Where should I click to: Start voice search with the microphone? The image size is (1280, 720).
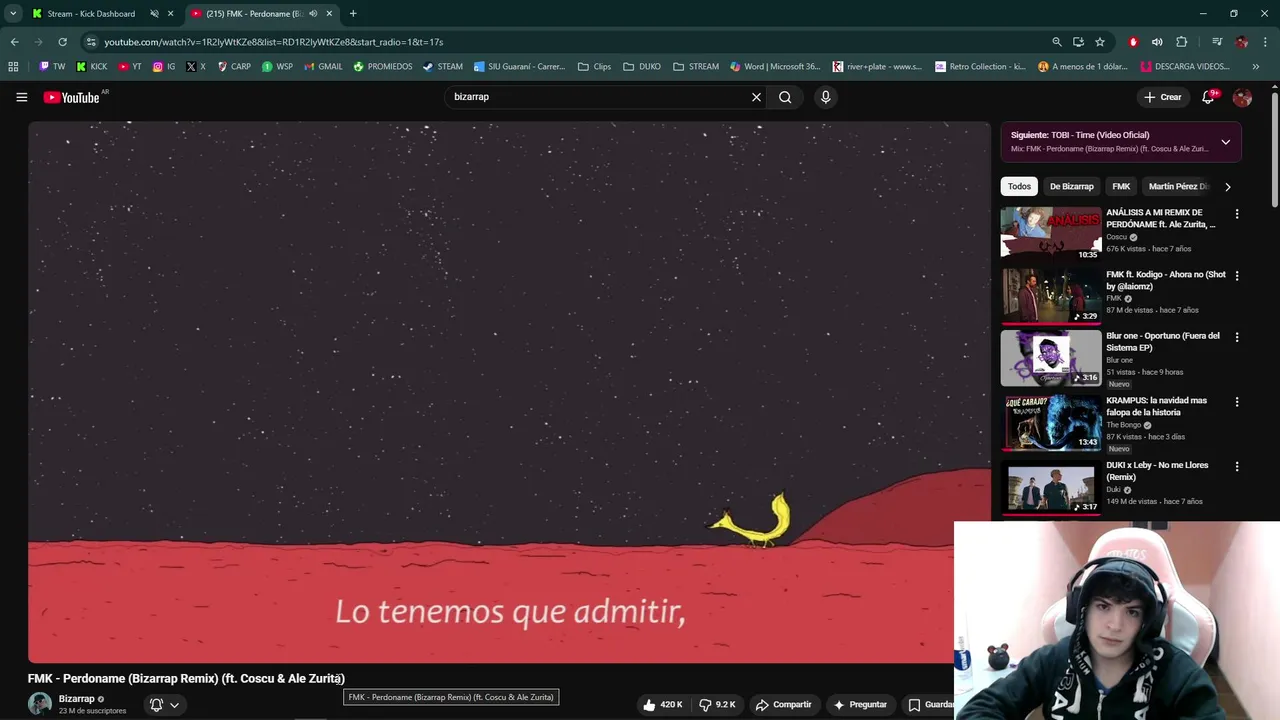825,97
